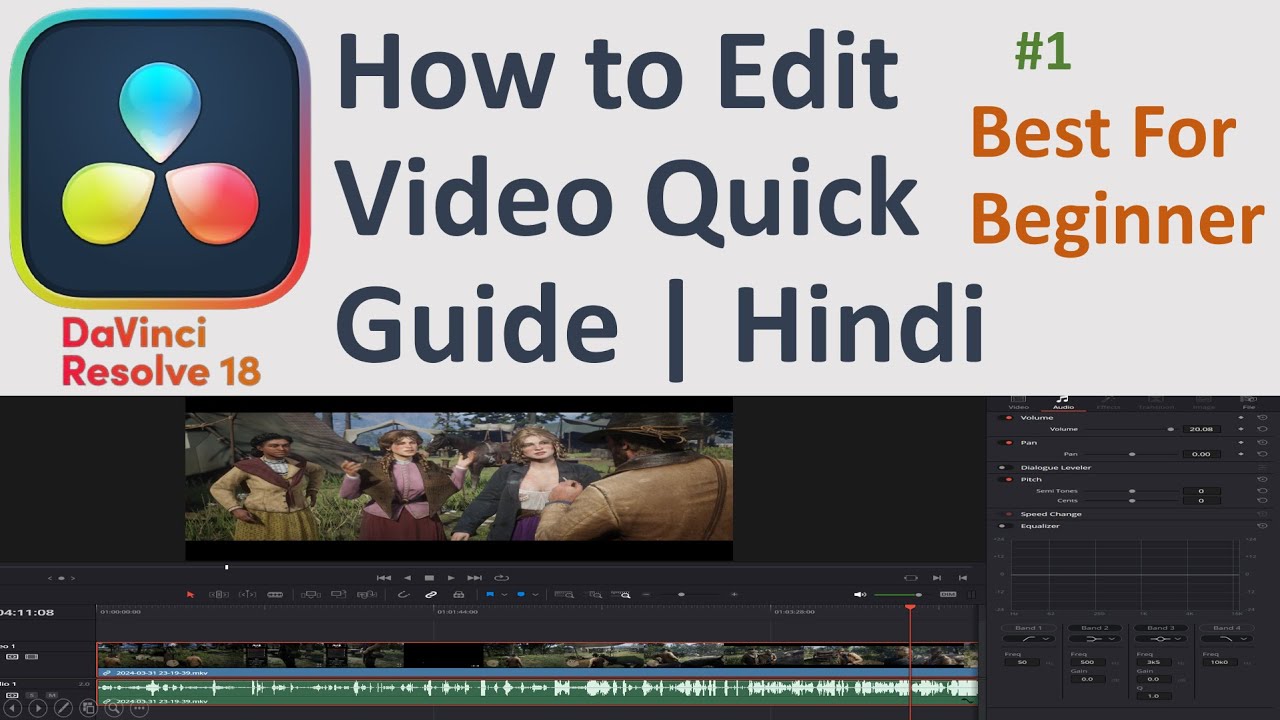Screen dimensions: 1280x720
Task: Open Band 2 filter type dropdown
Action: coord(1093,638)
